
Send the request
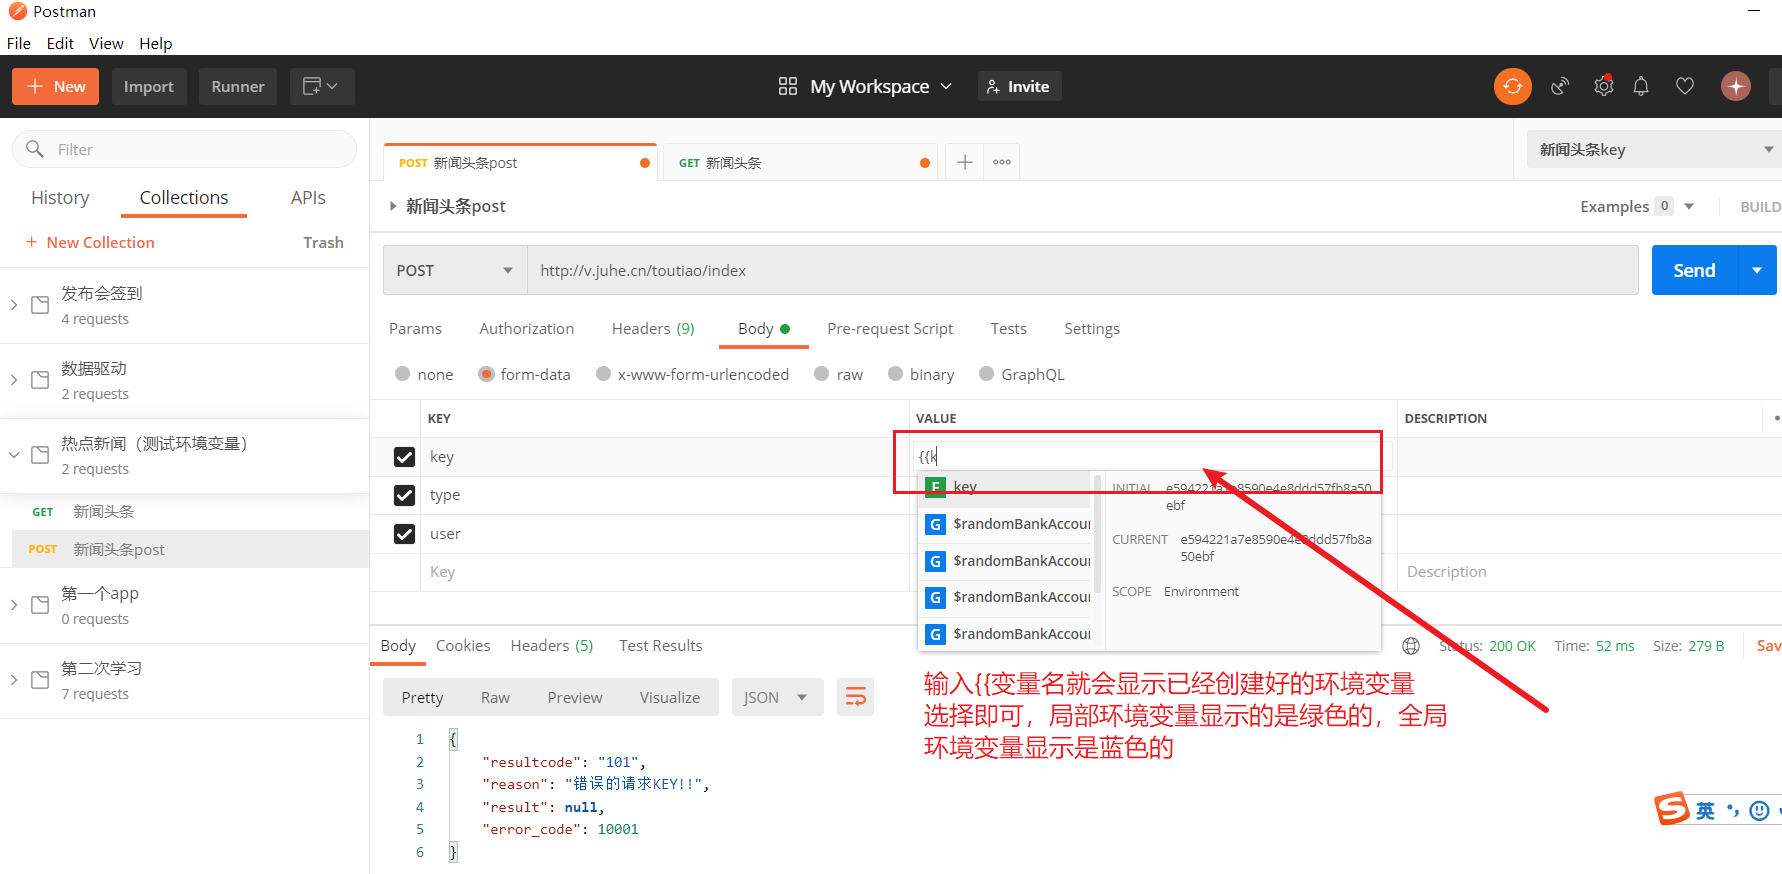click(1695, 270)
